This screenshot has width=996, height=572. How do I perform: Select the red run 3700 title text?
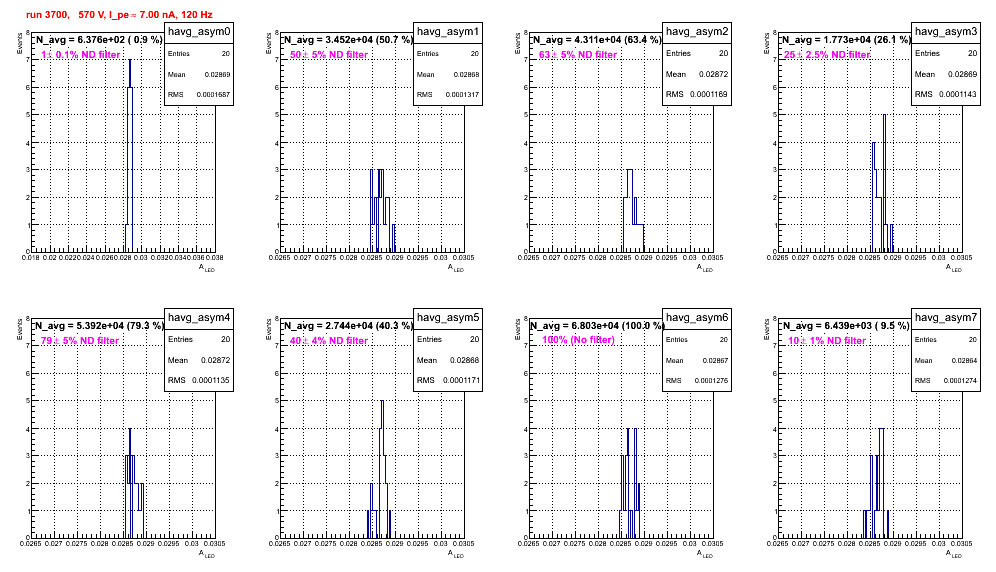(119, 14)
